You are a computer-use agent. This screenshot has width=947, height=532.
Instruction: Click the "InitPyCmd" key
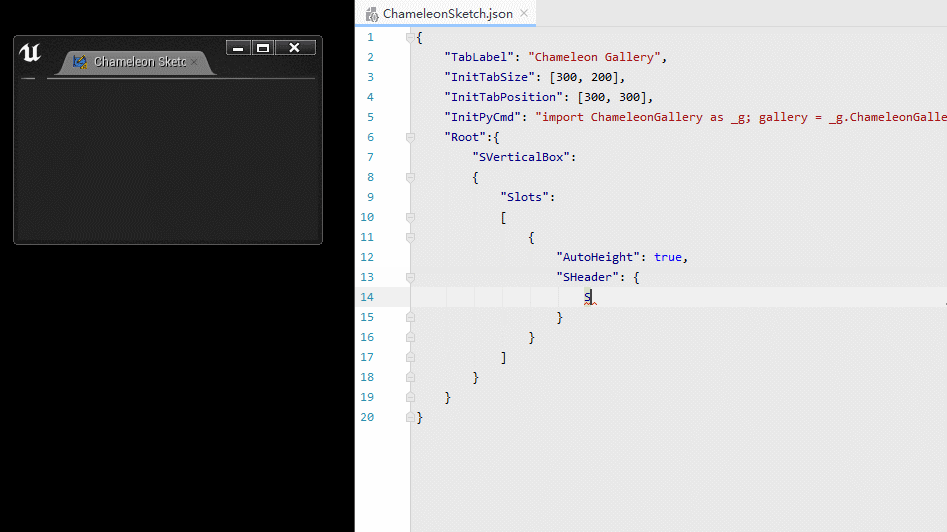pyautogui.click(x=483, y=117)
